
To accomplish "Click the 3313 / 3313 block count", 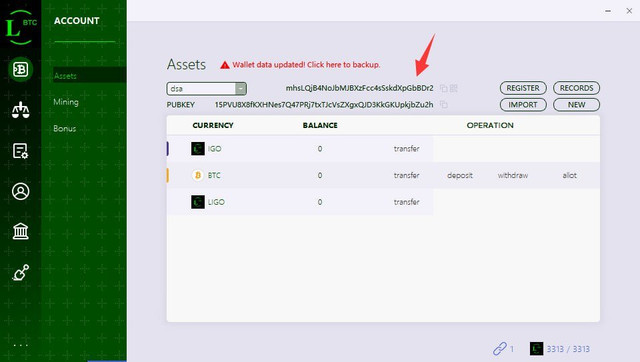I will coord(568,349).
